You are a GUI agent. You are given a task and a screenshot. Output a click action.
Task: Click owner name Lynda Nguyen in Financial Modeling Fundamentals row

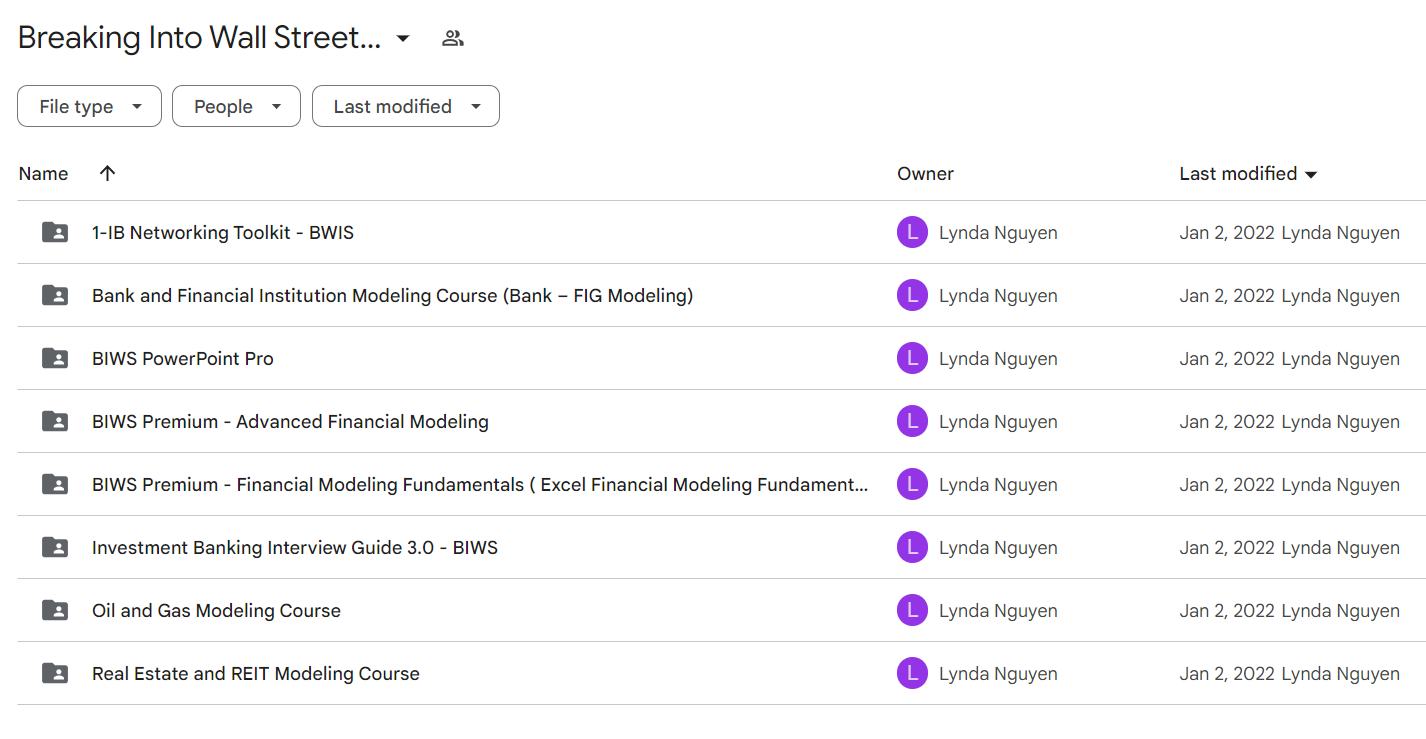pyautogui.click(x=998, y=485)
